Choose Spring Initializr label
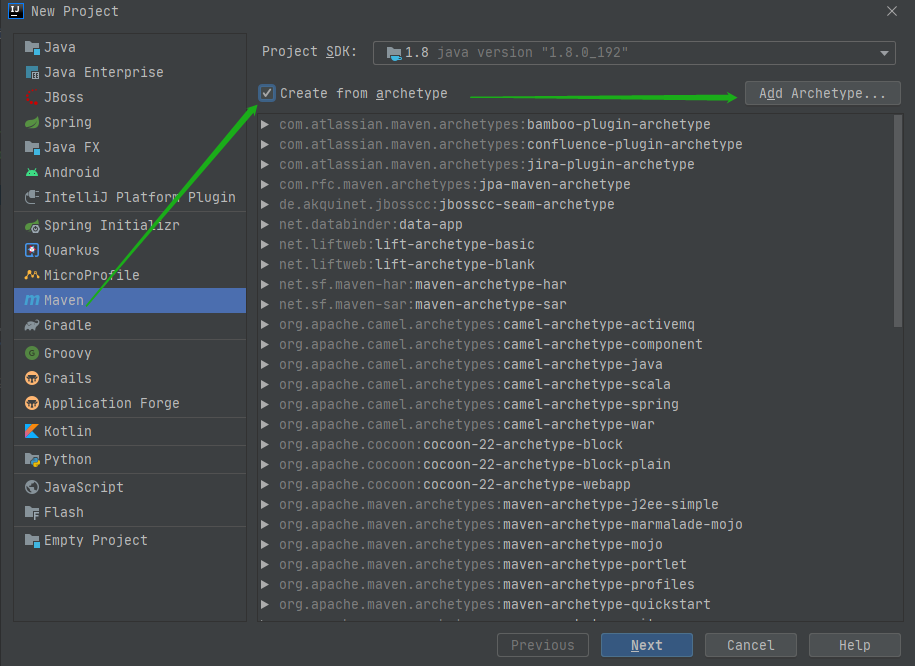The height and width of the screenshot is (666, 915). [112, 225]
